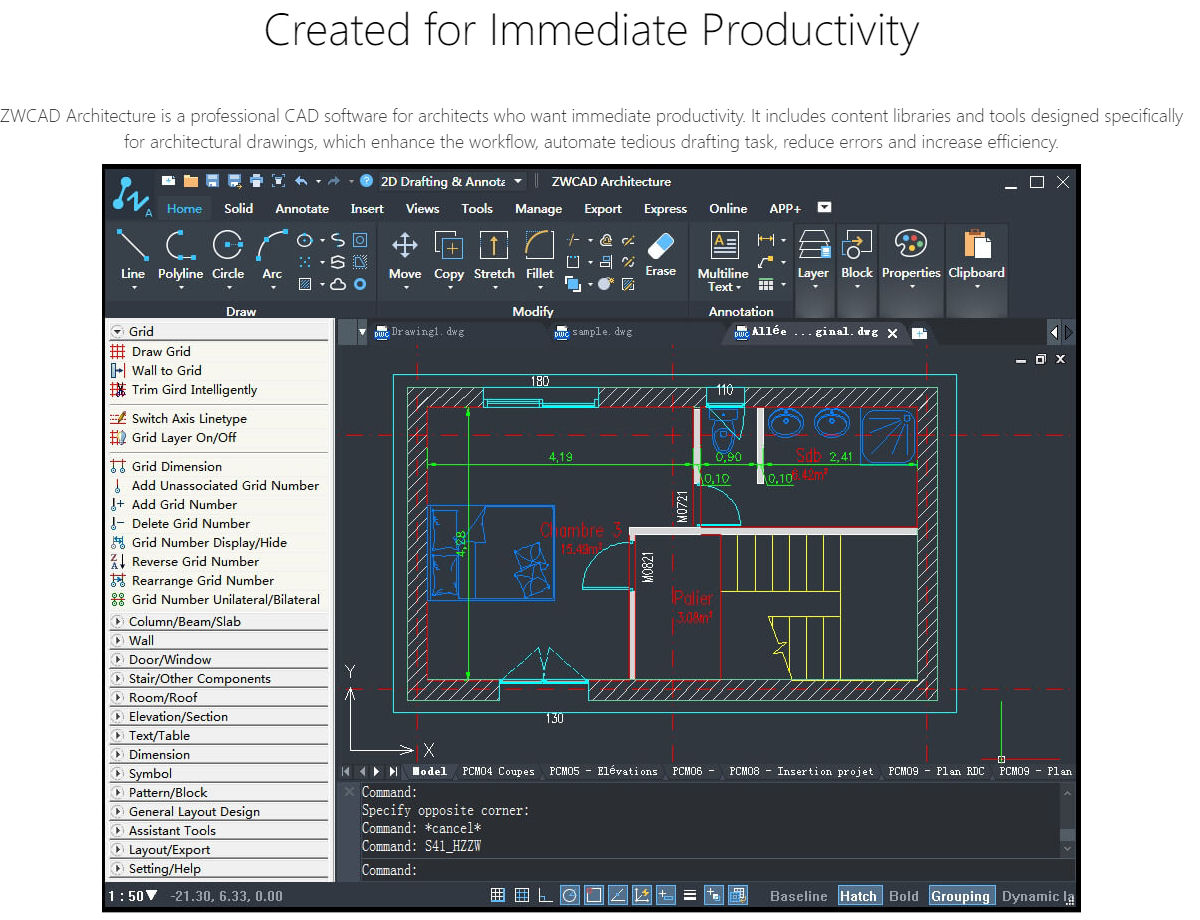Viewport: 1200px width, 920px height.
Task: Click the next layout tab navigation arrow
Action: [377, 771]
